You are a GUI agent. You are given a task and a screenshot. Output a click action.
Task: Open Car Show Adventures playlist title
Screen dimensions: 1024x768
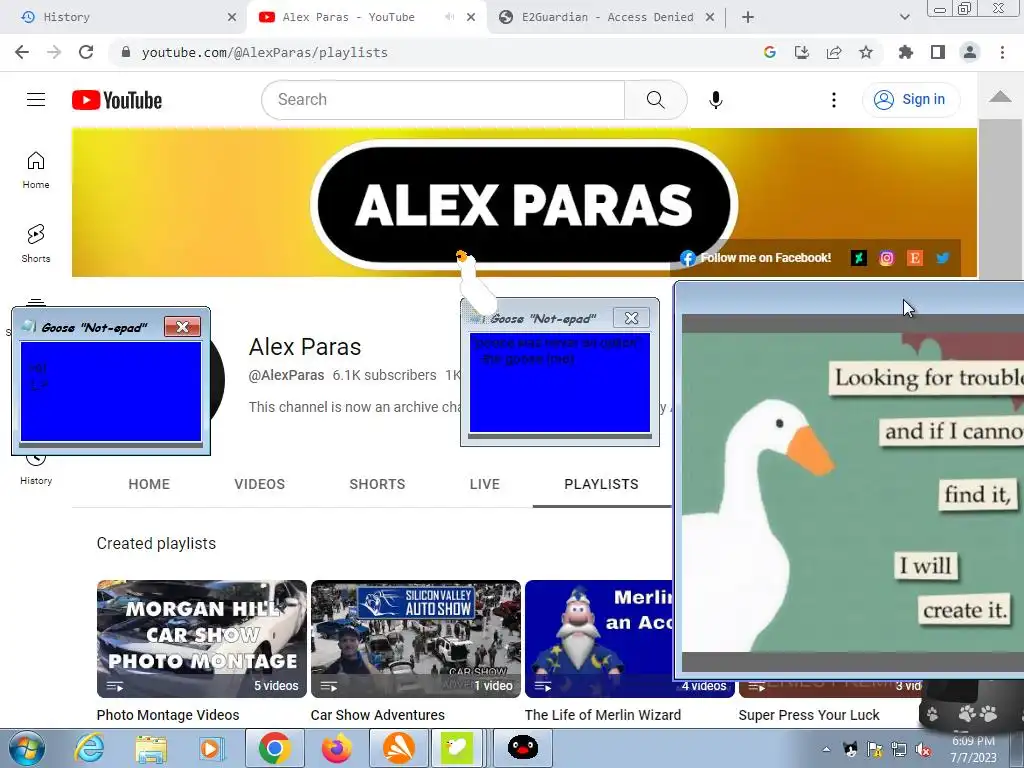(x=377, y=715)
